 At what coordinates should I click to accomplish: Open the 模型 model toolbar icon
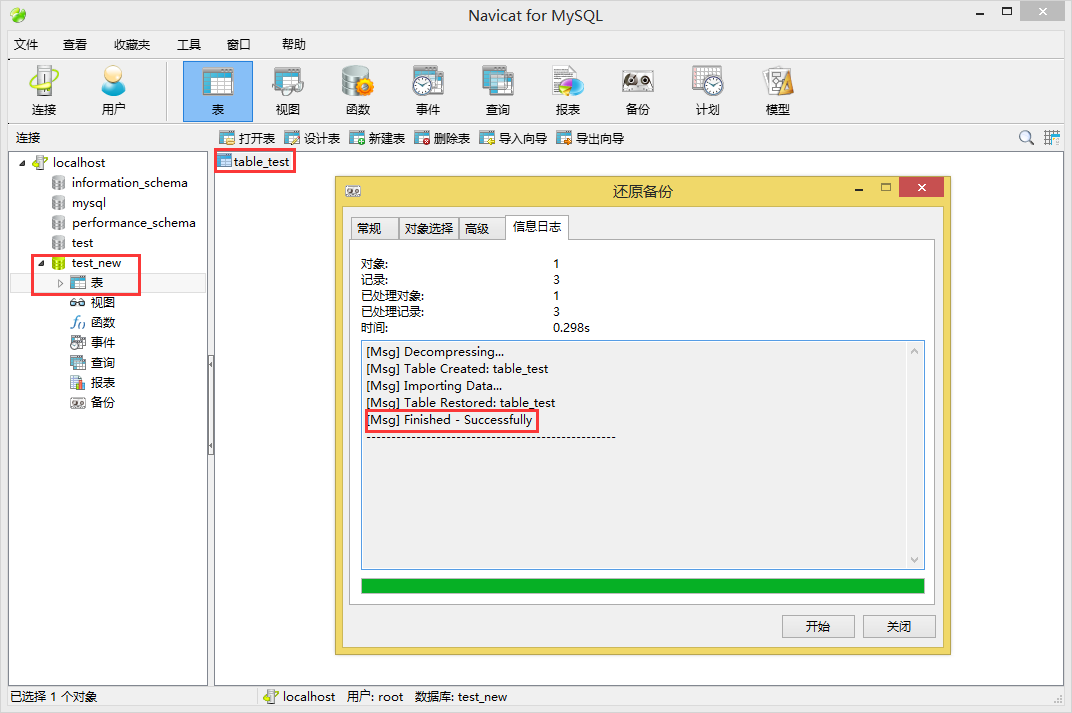[778, 91]
